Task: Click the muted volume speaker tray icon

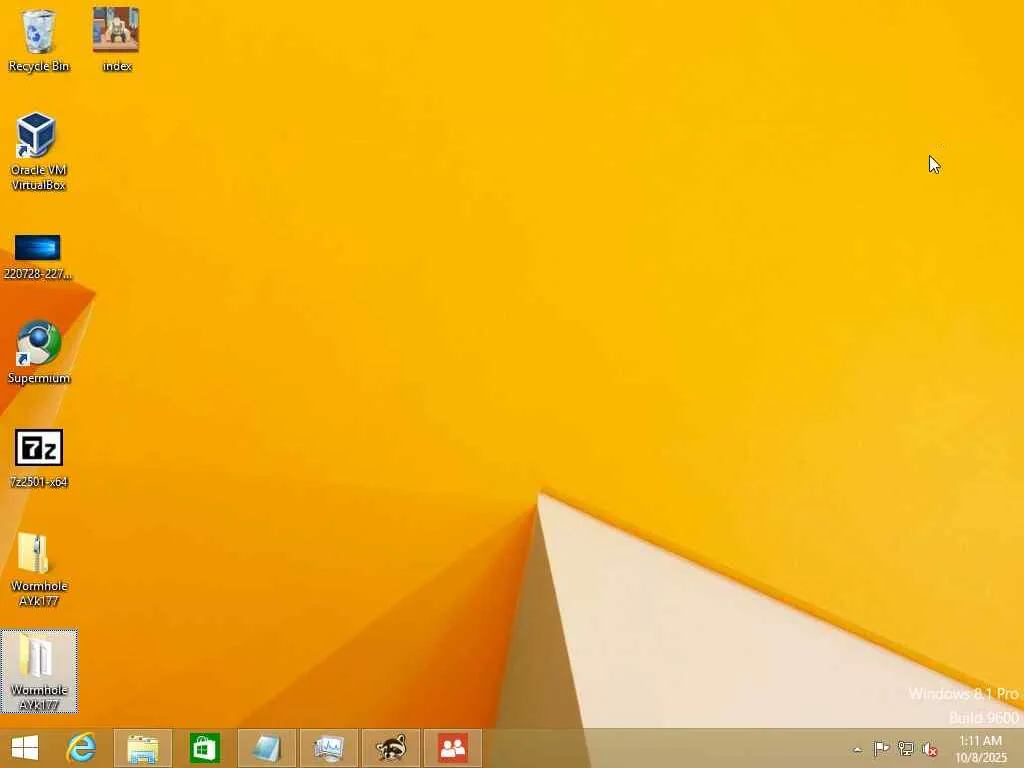Action: pos(929,749)
